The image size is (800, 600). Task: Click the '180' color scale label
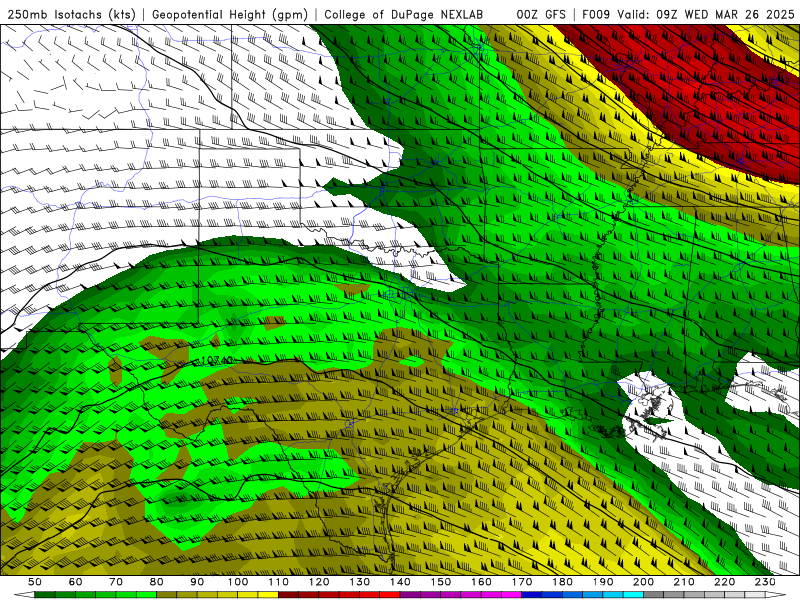pyautogui.click(x=562, y=582)
